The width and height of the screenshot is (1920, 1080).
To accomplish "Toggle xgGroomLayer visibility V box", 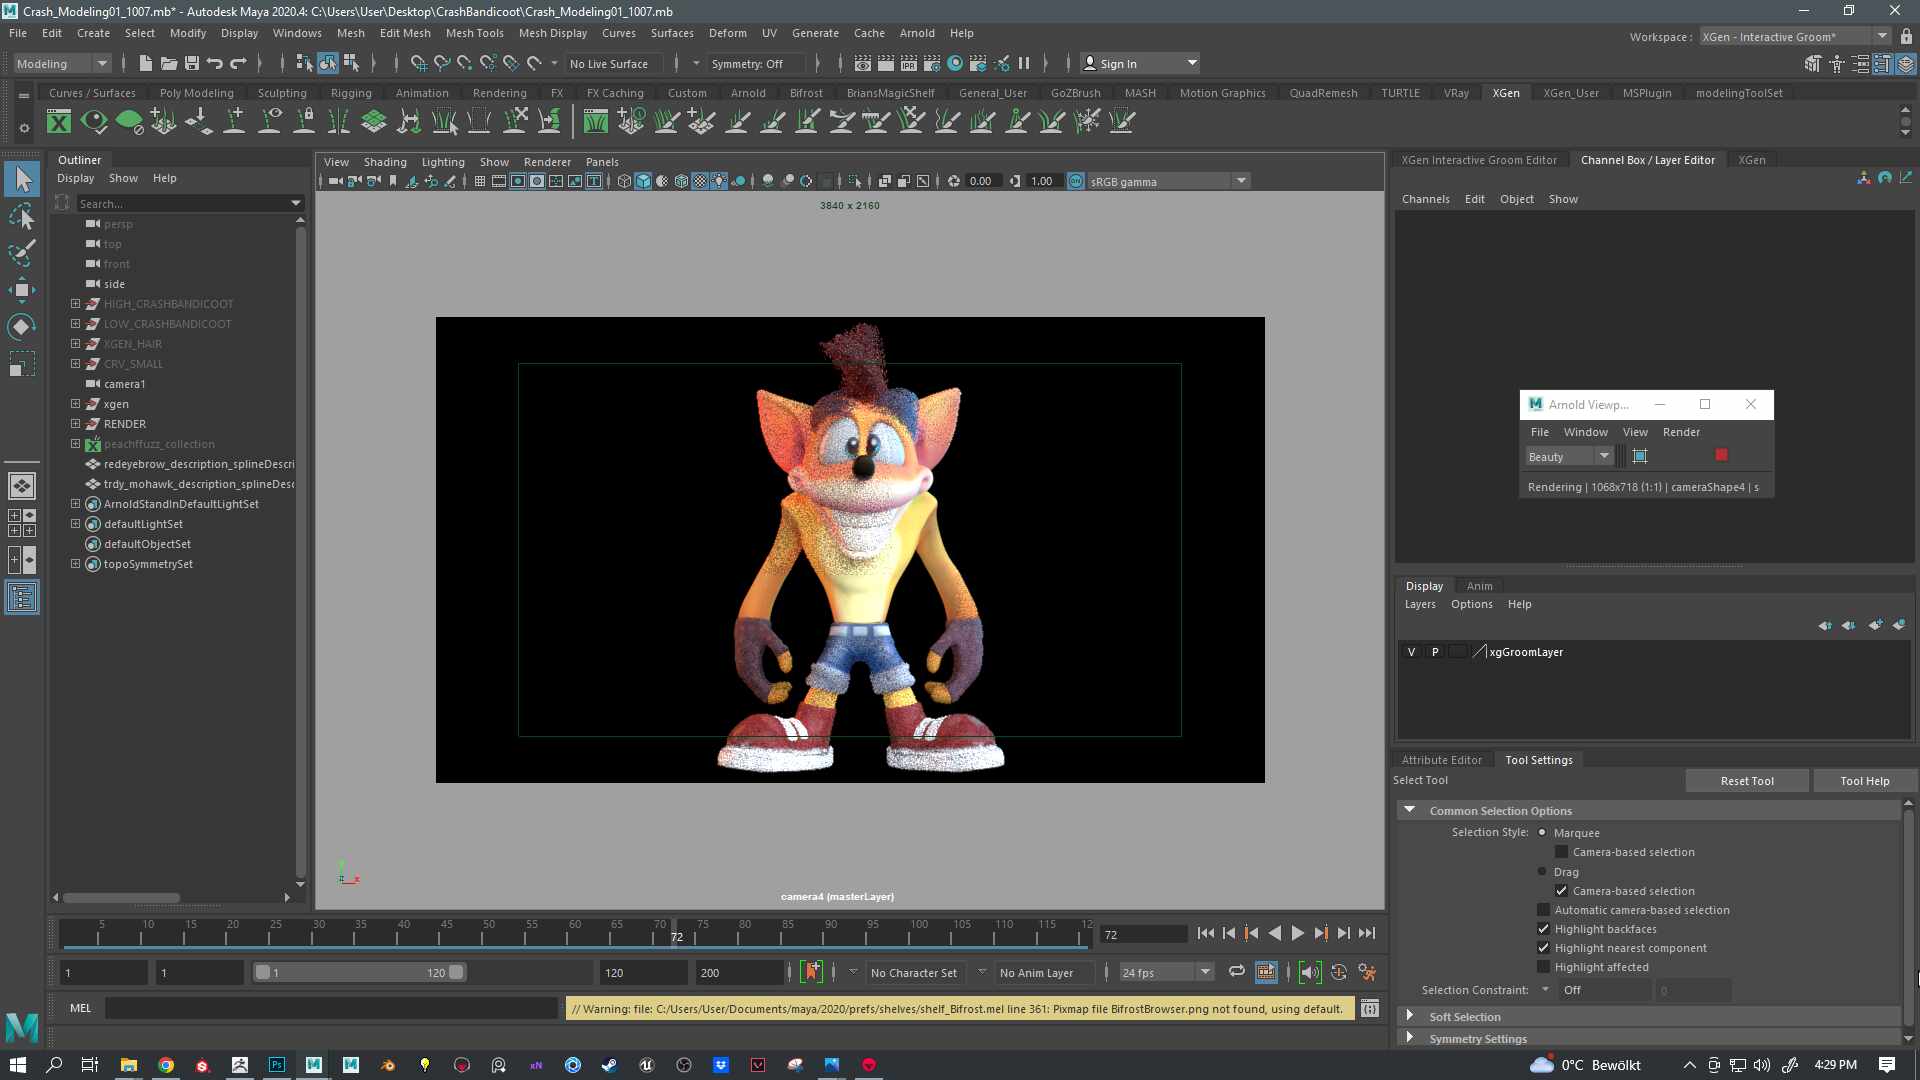I will (x=1411, y=652).
